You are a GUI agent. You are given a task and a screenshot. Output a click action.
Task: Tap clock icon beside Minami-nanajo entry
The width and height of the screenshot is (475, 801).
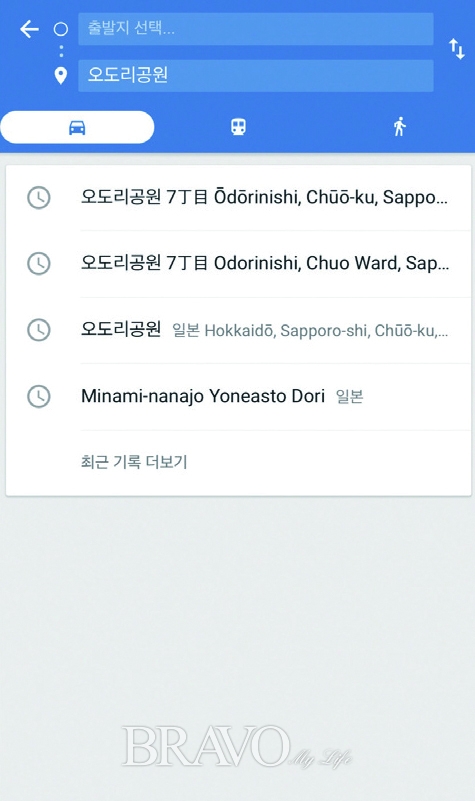38,396
